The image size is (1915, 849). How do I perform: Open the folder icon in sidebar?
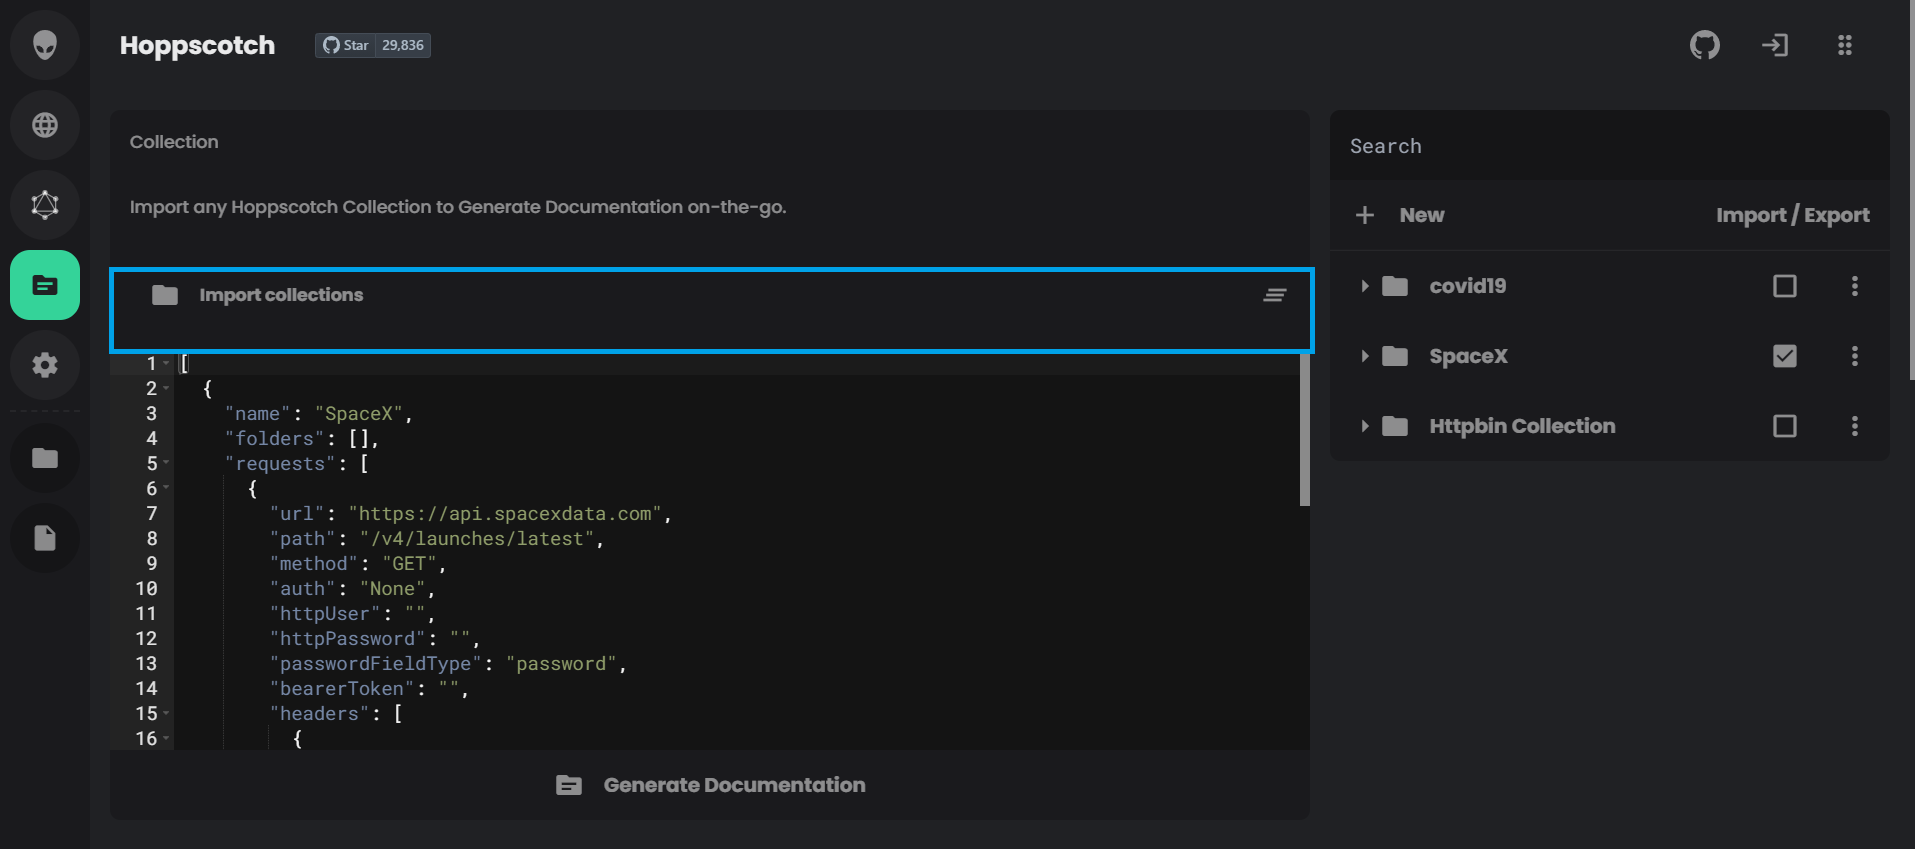[45, 458]
